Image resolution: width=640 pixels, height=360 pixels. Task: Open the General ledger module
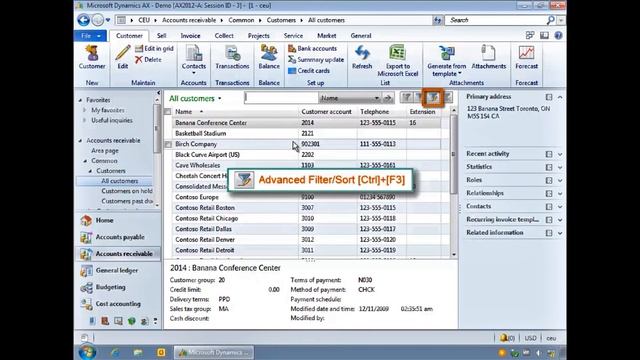click(x=118, y=270)
